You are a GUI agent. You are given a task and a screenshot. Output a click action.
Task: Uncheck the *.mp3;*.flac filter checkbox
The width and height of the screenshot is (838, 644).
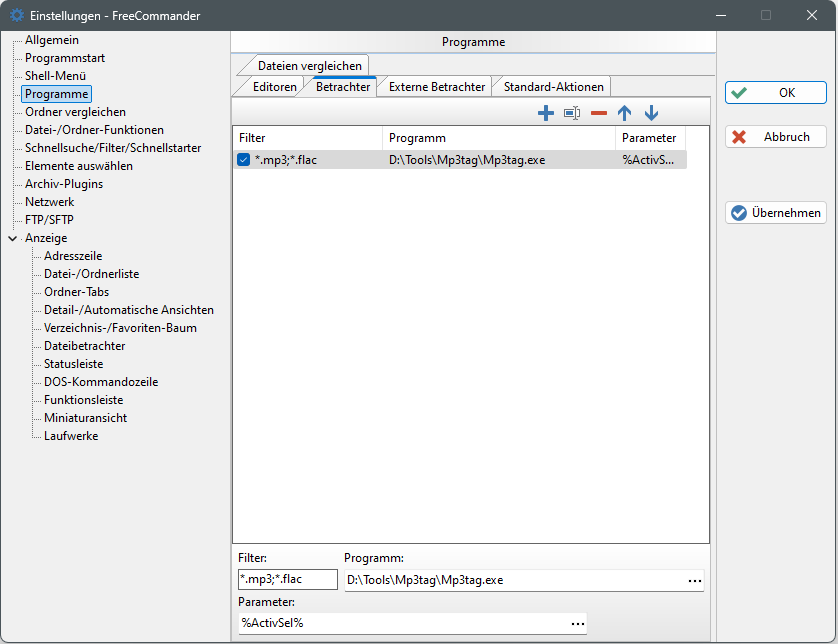coord(244,160)
